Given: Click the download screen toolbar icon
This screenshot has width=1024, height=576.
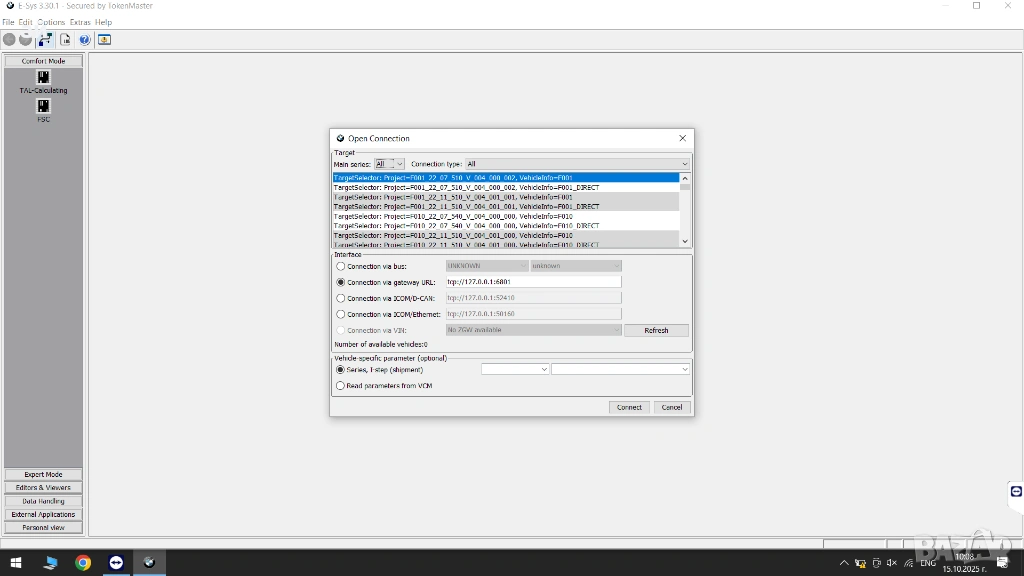Looking at the screenshot, I should coord(104,40).
